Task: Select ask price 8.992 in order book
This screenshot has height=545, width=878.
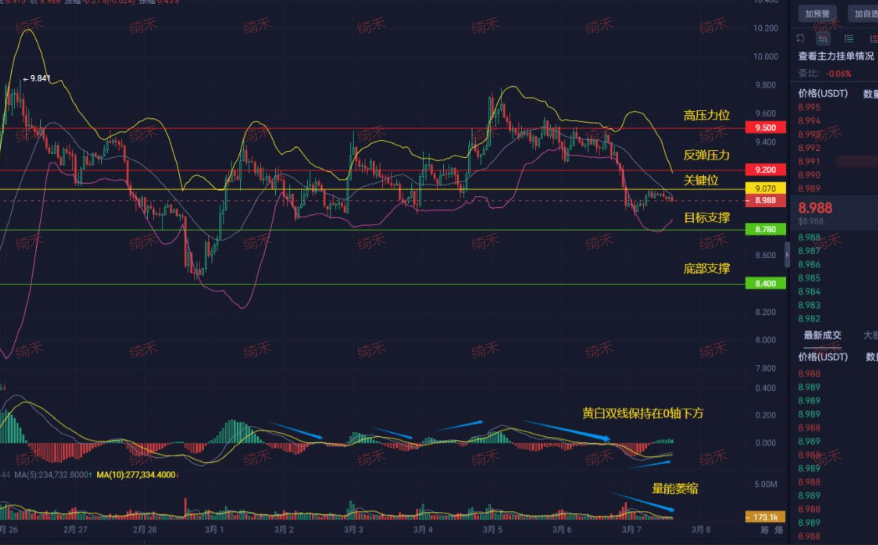Action: pos(809,148)
